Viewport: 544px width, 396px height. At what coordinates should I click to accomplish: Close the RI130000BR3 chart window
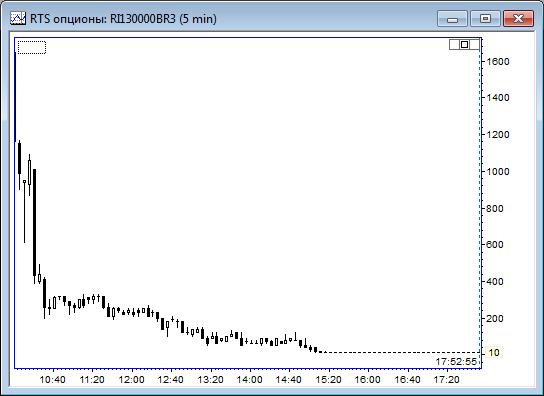(518, 18)
